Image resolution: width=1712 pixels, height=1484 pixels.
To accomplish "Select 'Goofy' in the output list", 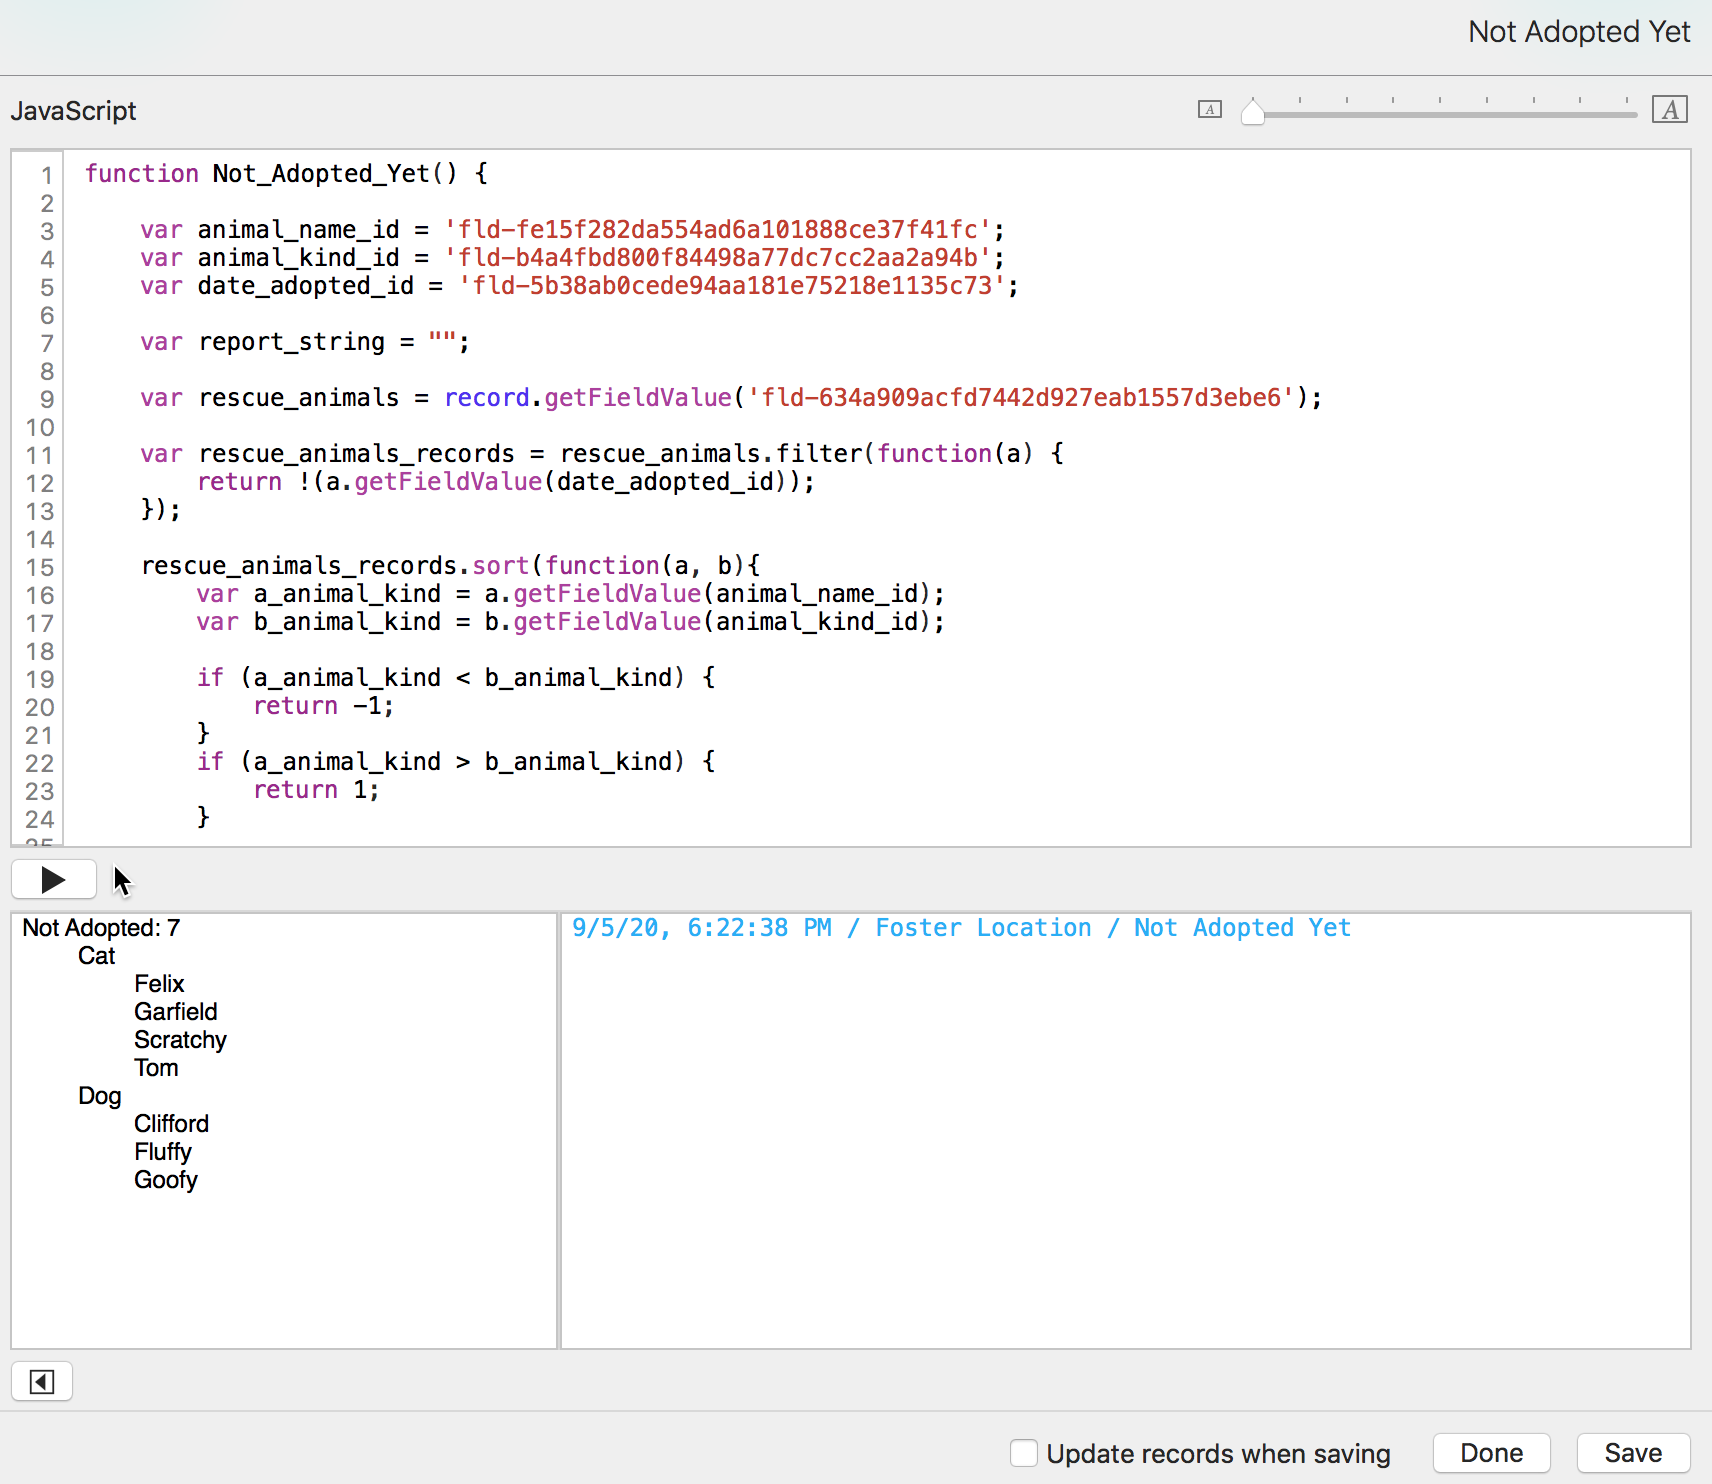I will coord(166,1180).
